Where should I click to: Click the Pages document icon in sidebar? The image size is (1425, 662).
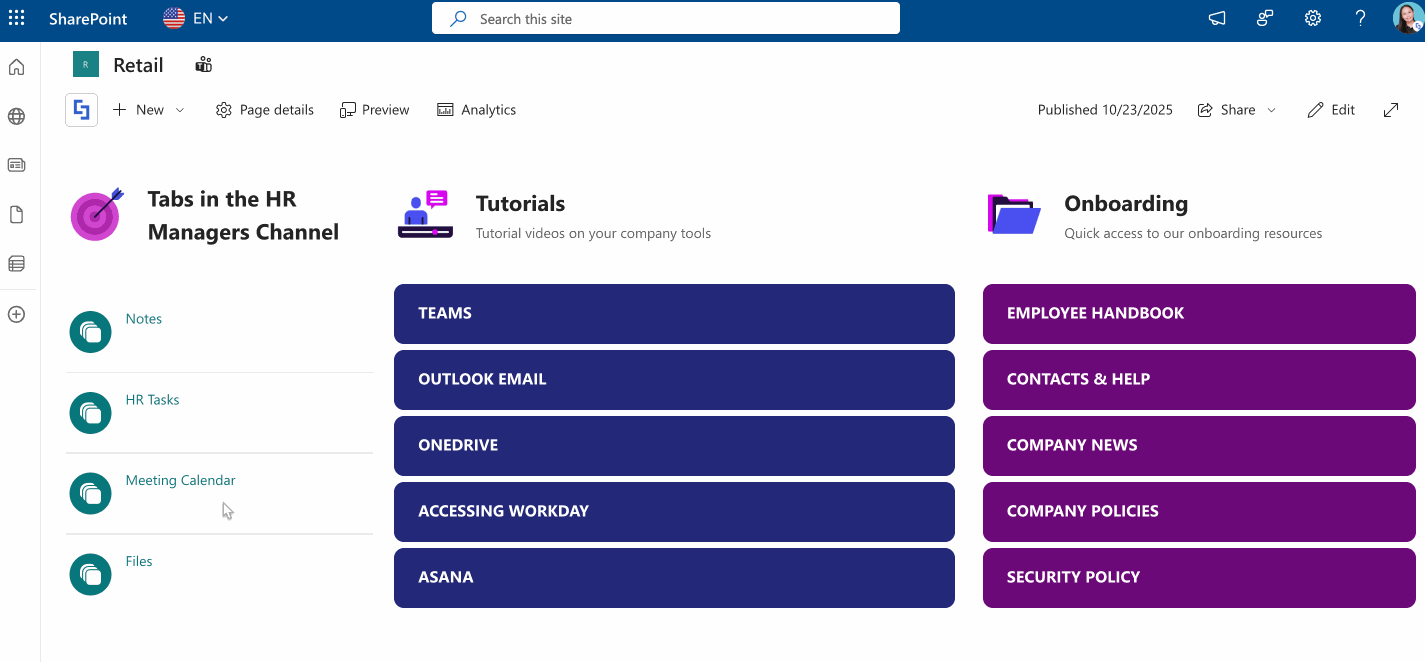point(16,213)
